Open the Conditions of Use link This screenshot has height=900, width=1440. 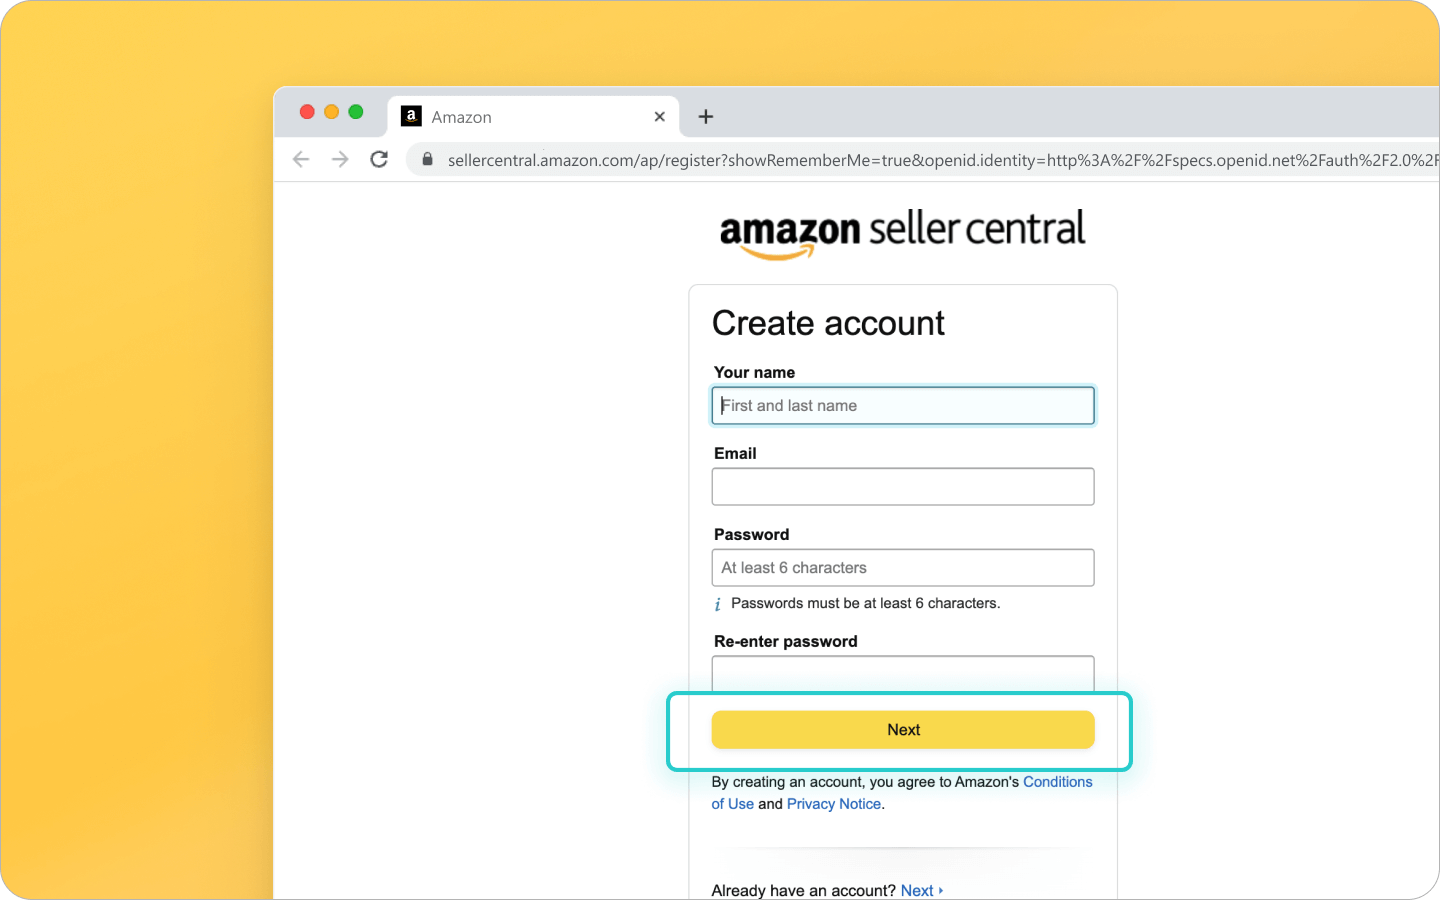click(1057, 781)
